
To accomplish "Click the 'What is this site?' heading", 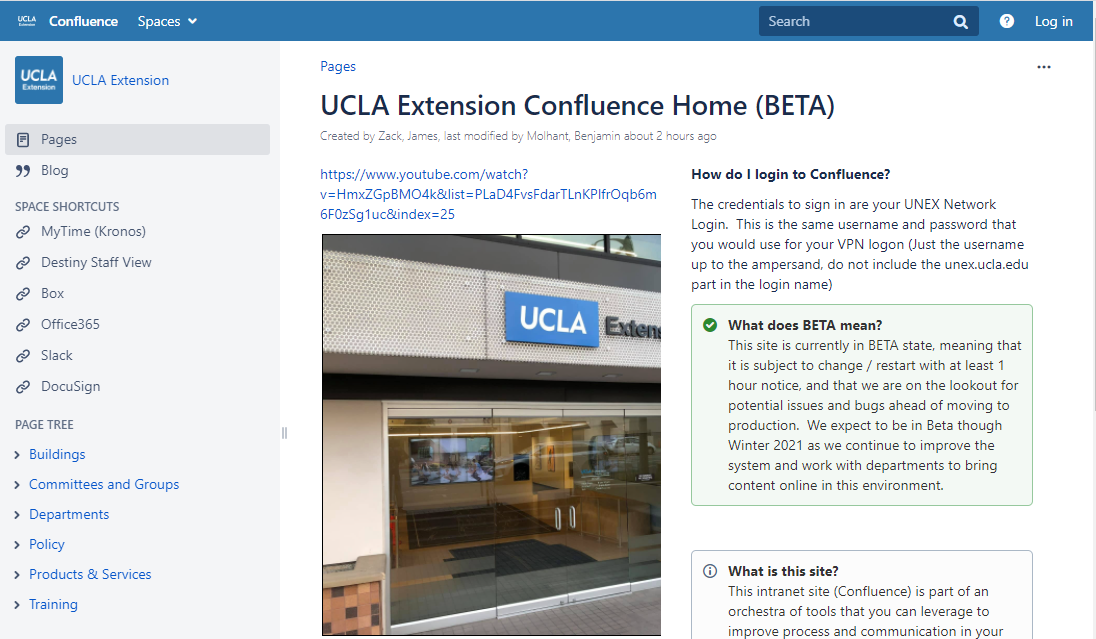I will coord(784,571).
